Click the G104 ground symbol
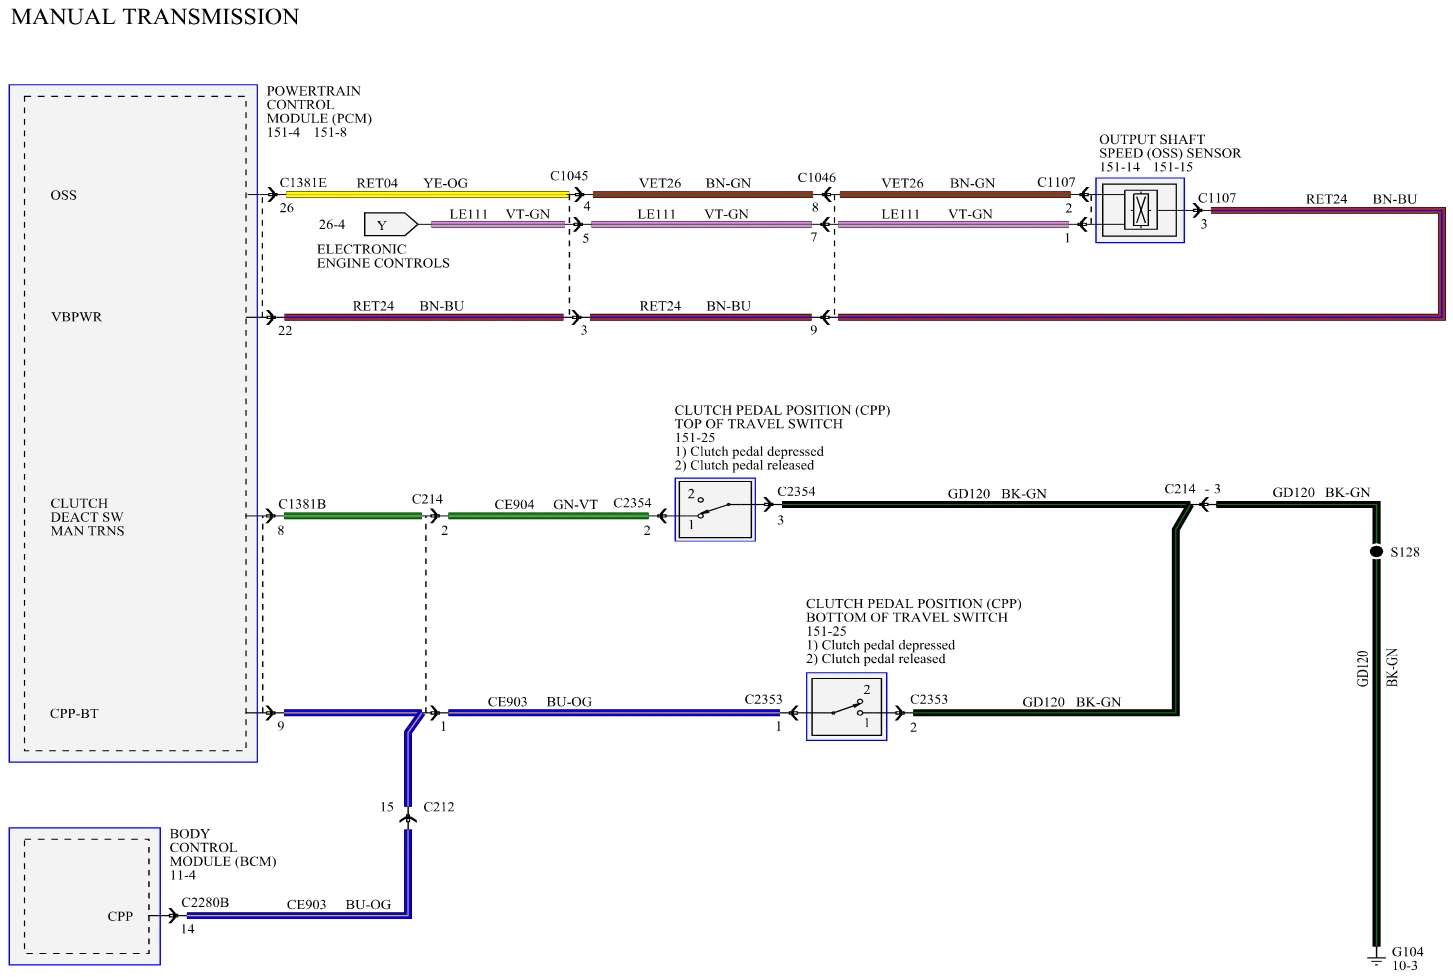The height and width of the screenshot is (977, 1453). pyautogui.click(x=1376, y=958)
